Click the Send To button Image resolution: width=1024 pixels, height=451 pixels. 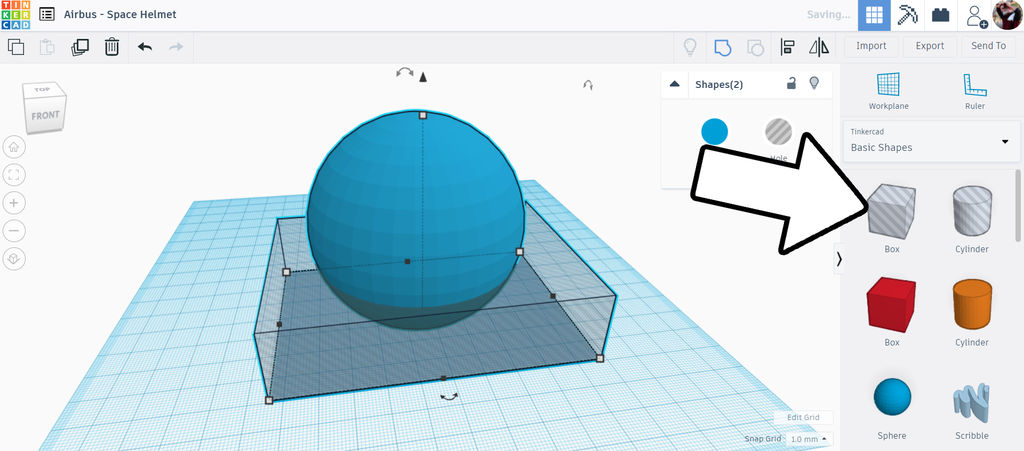[989, 46]
